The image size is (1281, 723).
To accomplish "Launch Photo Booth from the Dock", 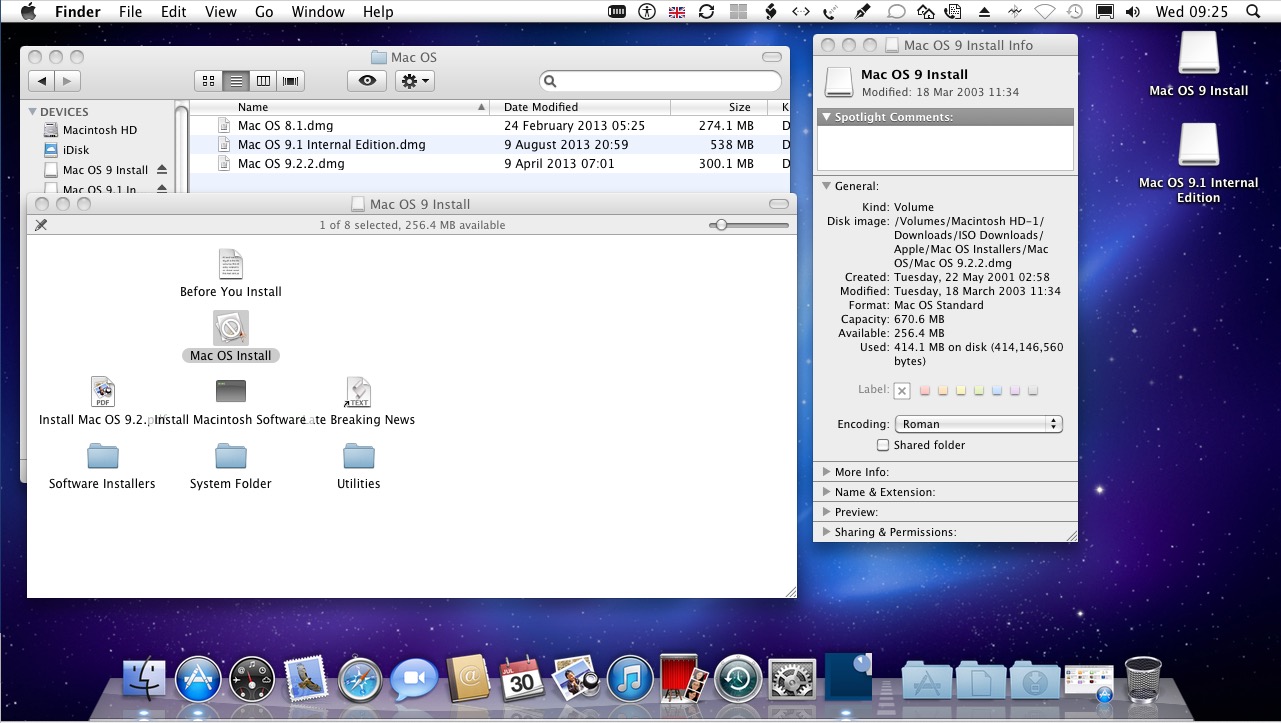I will (684, 679).
